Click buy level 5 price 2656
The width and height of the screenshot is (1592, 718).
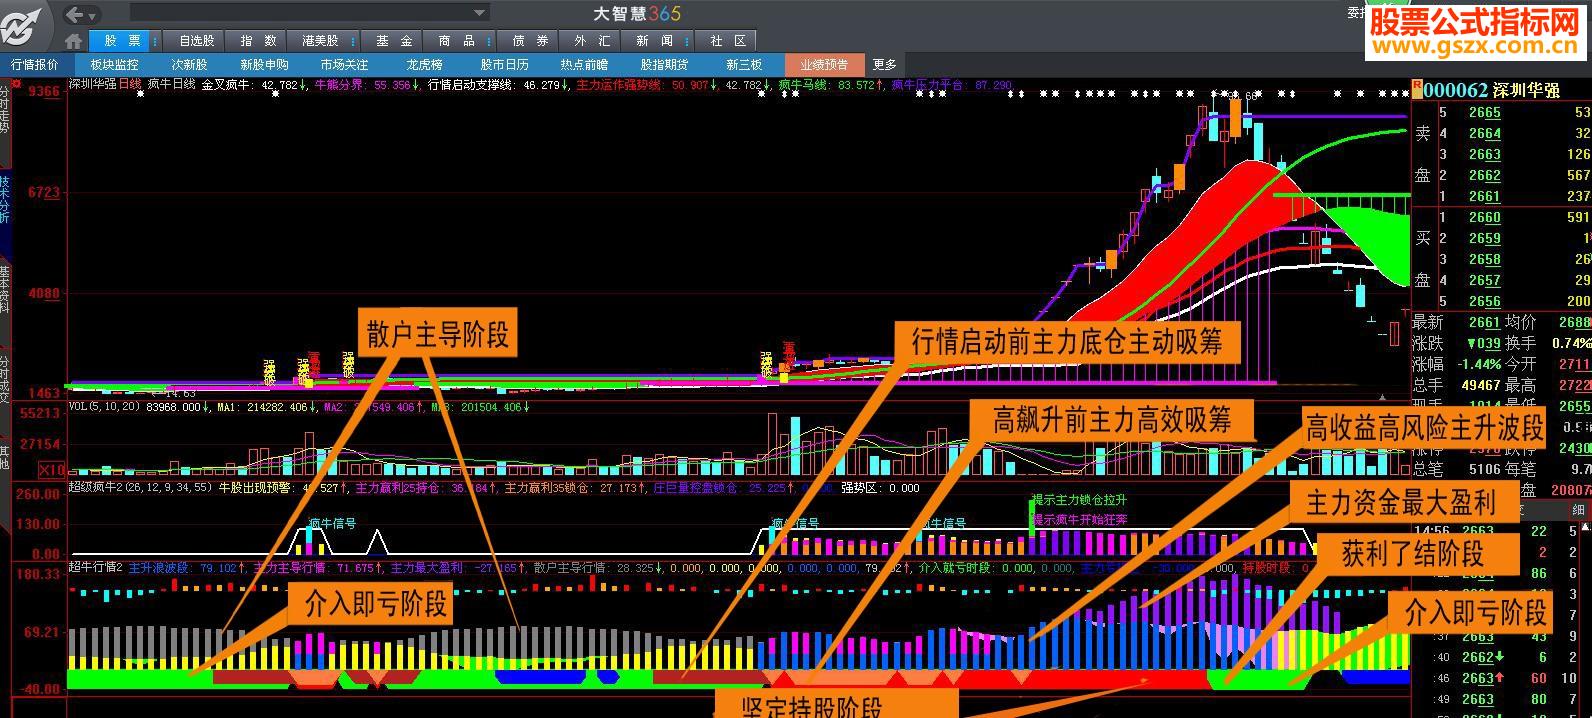[1484, 301]
